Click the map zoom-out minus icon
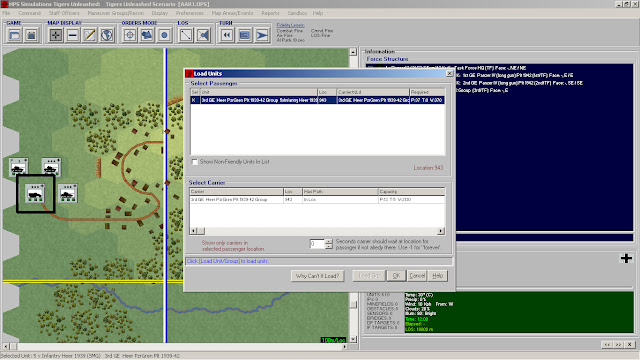Viewport: 640px width, 360px height. click(73, 35)
